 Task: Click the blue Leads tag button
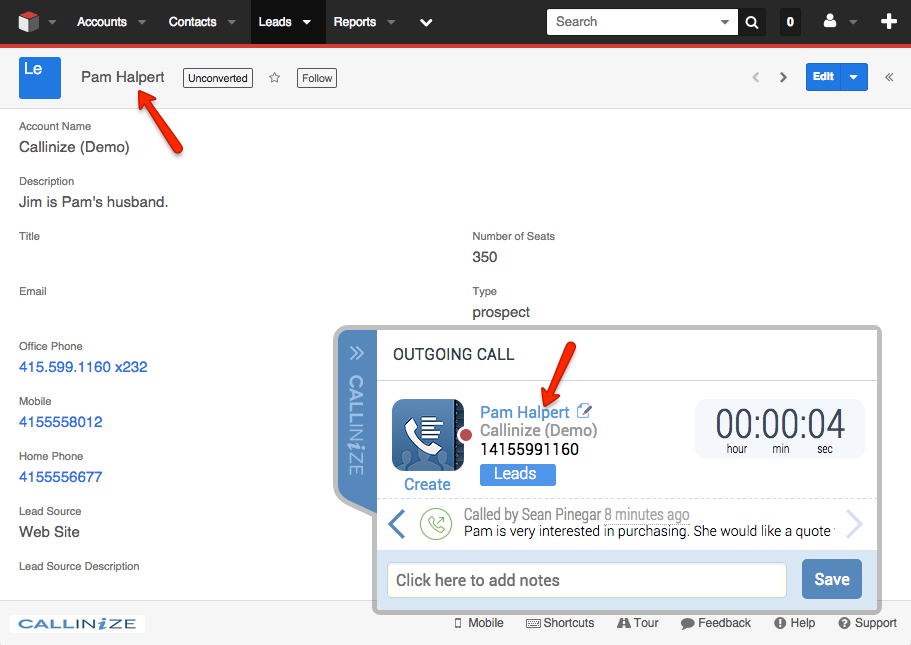pyautogui.click(x=517, y=474)
